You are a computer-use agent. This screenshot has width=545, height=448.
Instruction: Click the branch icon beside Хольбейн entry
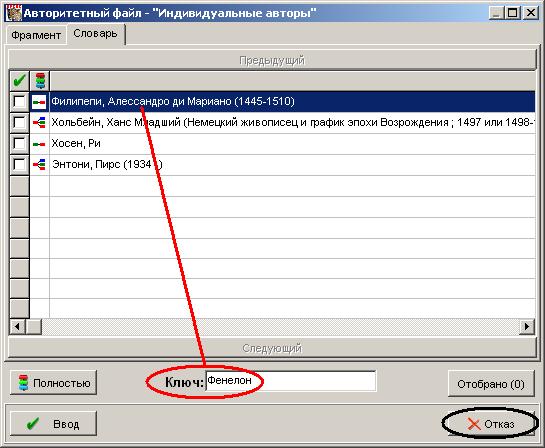[39, 123]
